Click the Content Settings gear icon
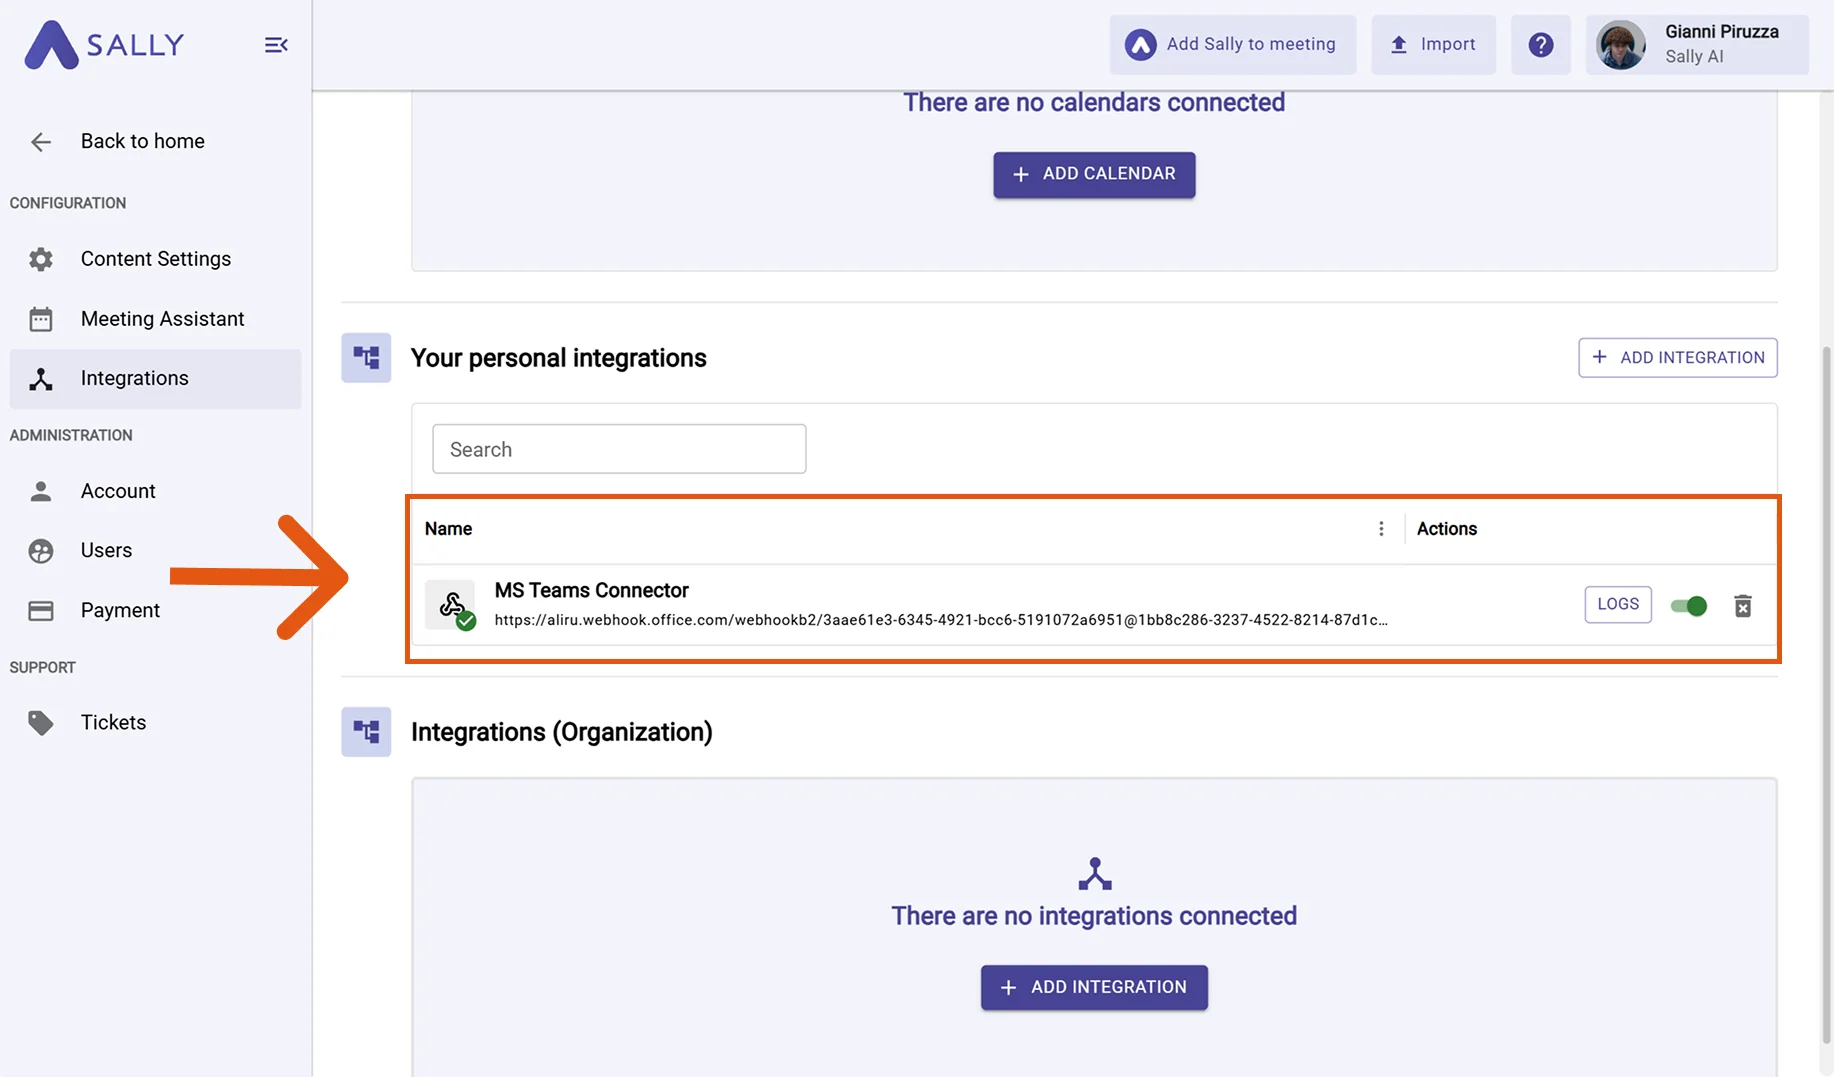Screen dimensions: 1834x1077 pyautogui.click(x=41, y=259)
